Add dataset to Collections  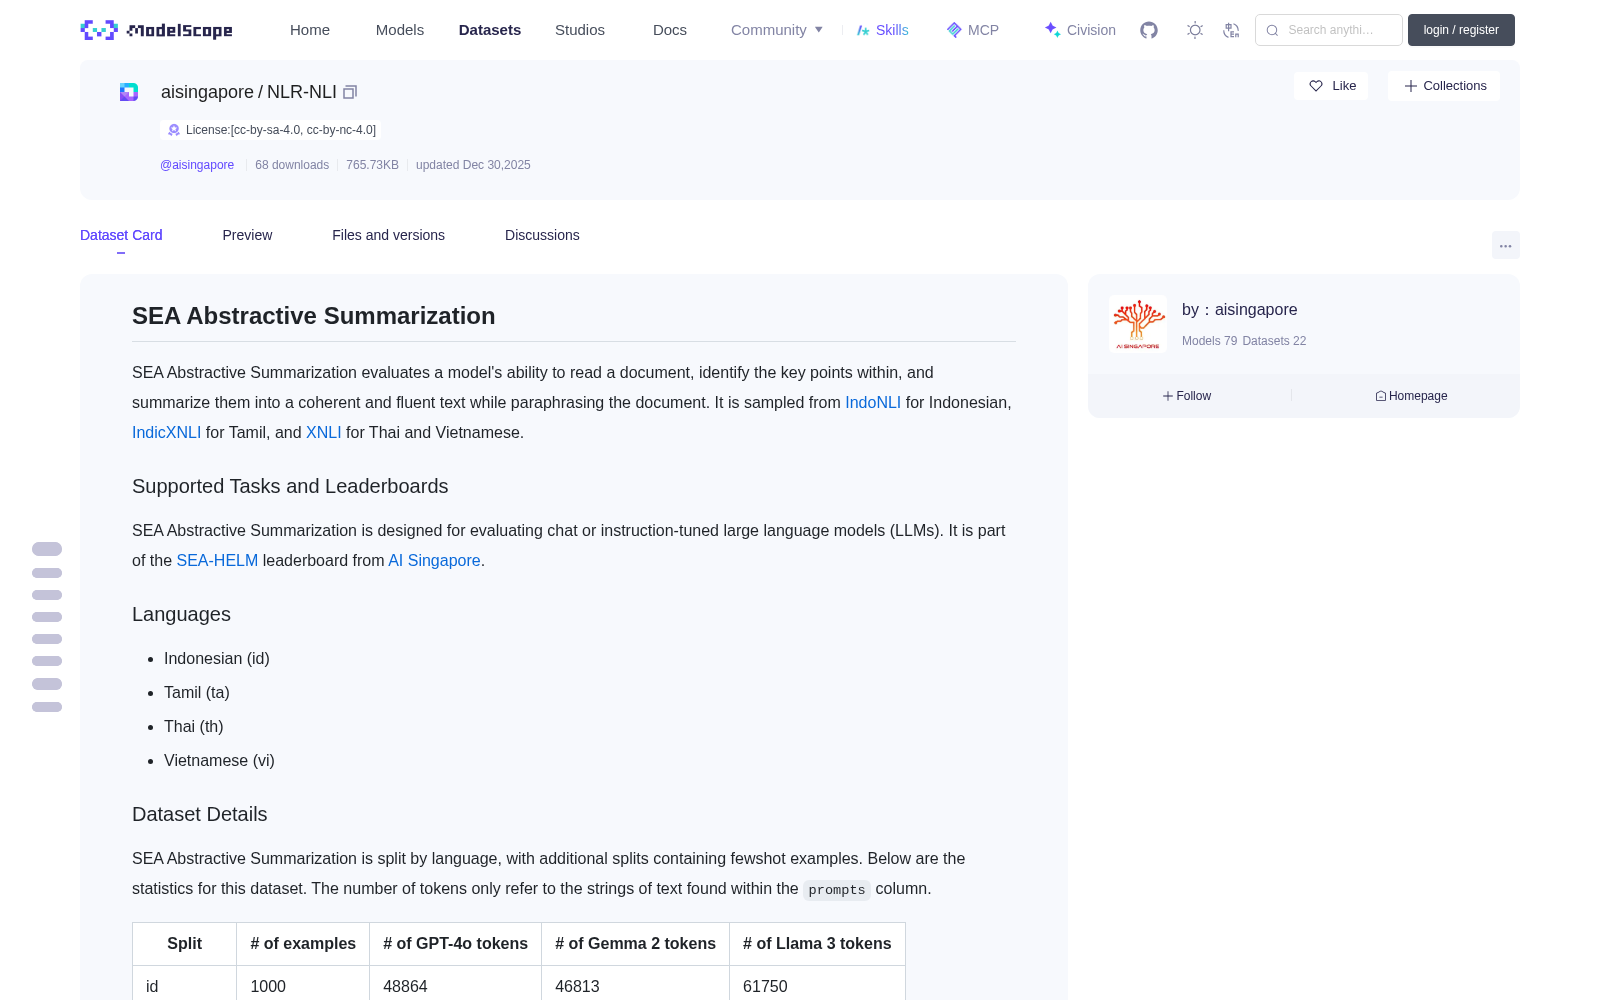click(x=1444, y=86)
